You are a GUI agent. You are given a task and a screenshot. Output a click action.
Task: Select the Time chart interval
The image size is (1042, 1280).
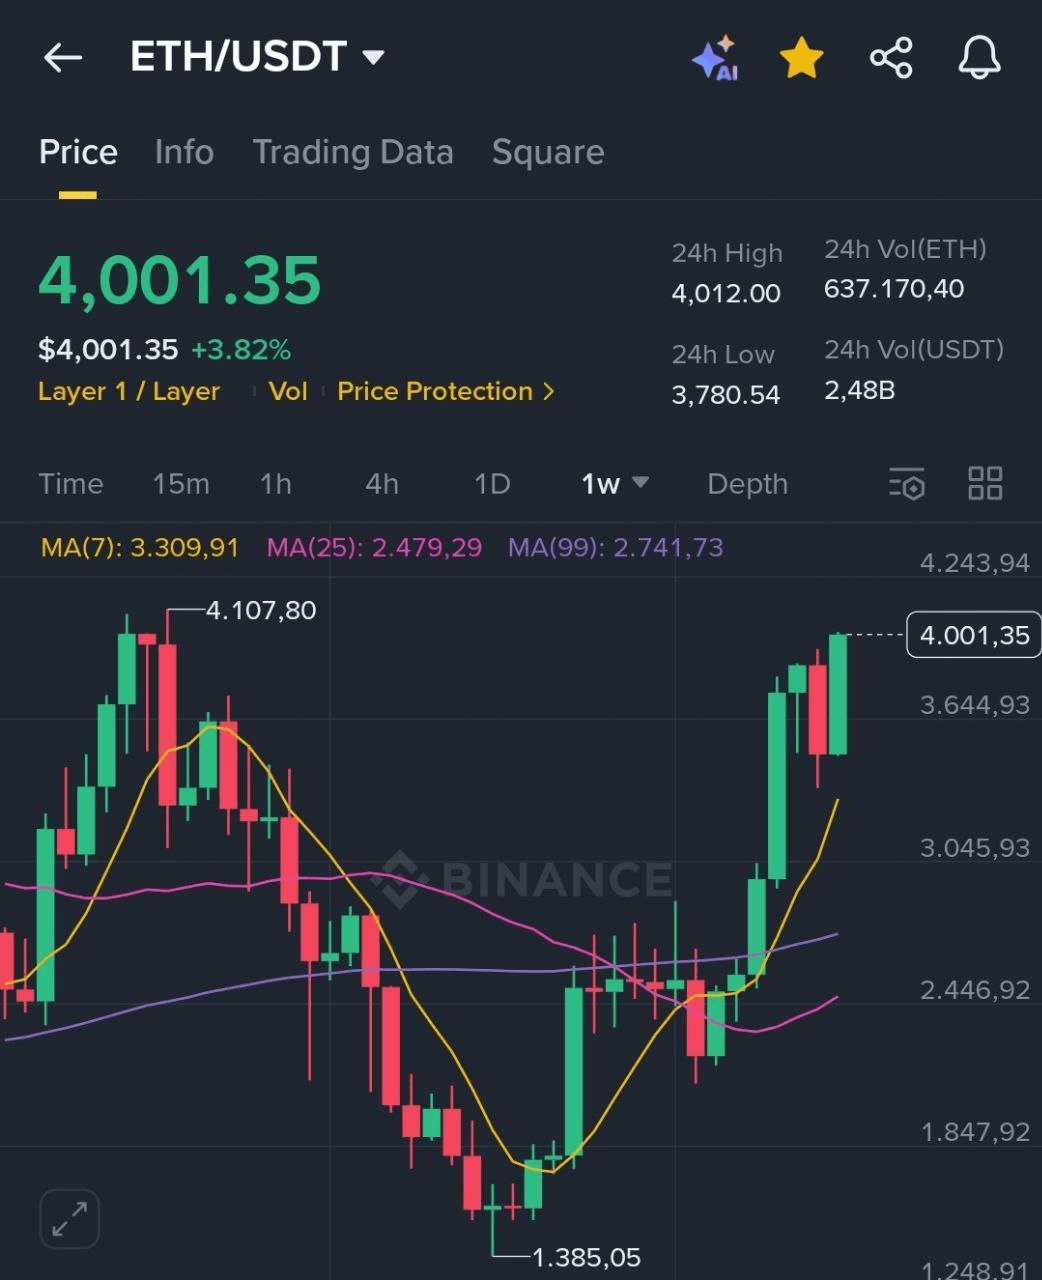[x=71, y=484]
